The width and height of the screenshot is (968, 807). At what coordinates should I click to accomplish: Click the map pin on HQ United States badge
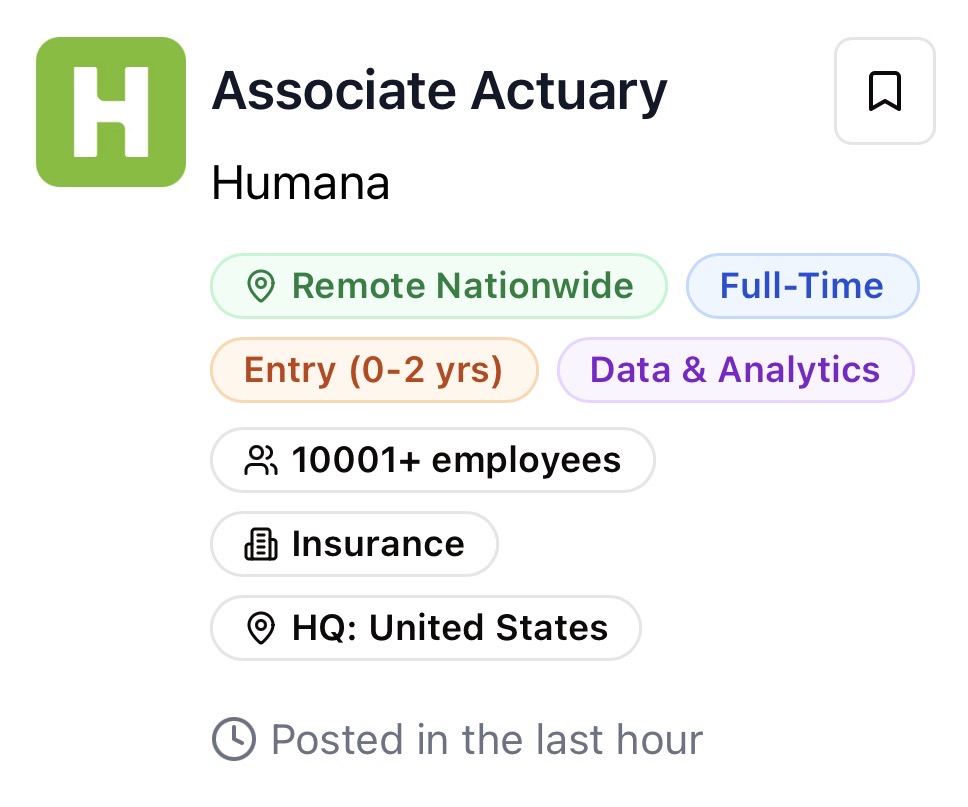(260, 628)
